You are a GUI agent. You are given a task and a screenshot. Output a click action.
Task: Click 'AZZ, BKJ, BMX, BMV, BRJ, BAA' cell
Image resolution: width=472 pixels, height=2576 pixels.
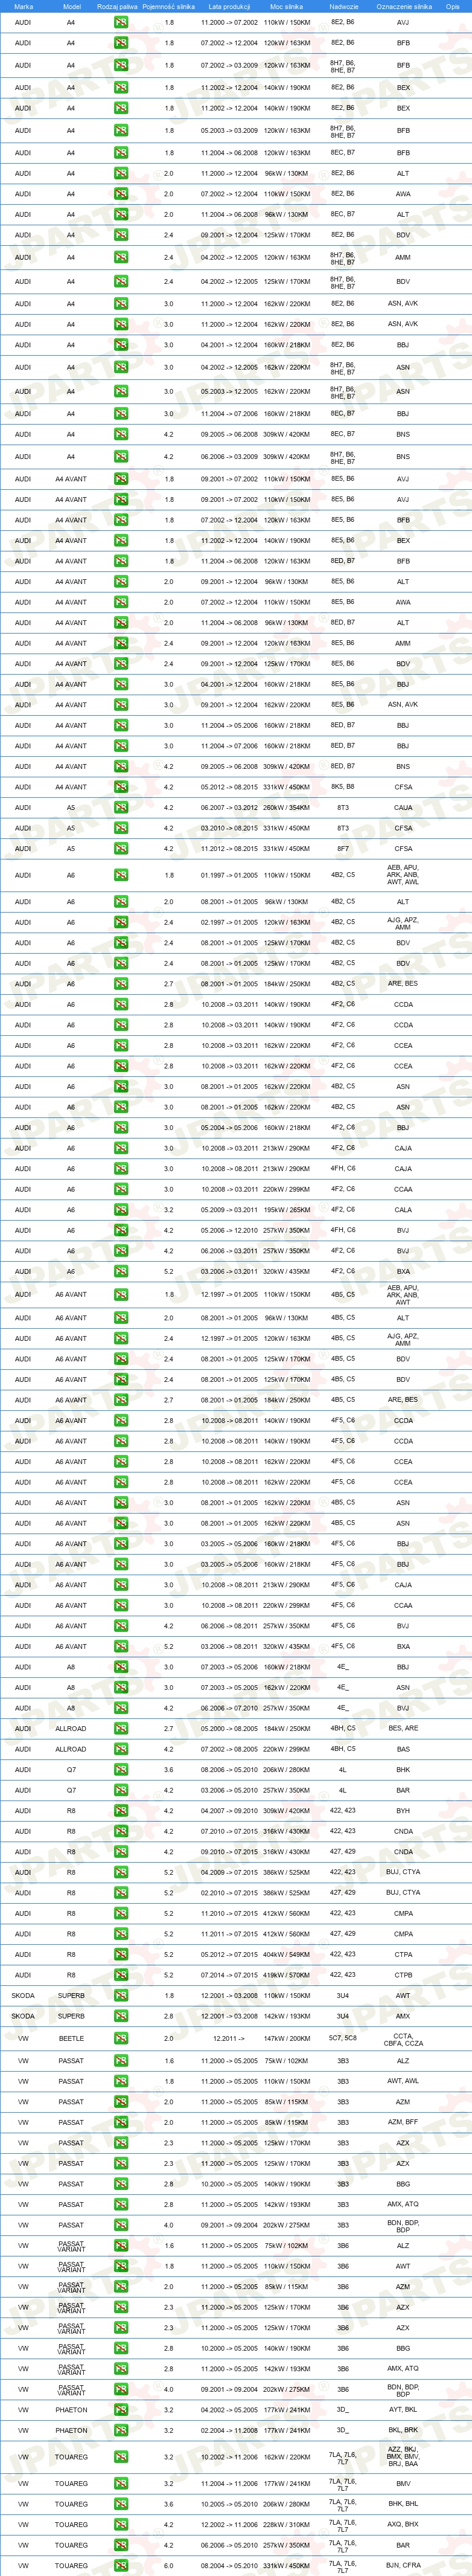click(x=403, y=2457)
